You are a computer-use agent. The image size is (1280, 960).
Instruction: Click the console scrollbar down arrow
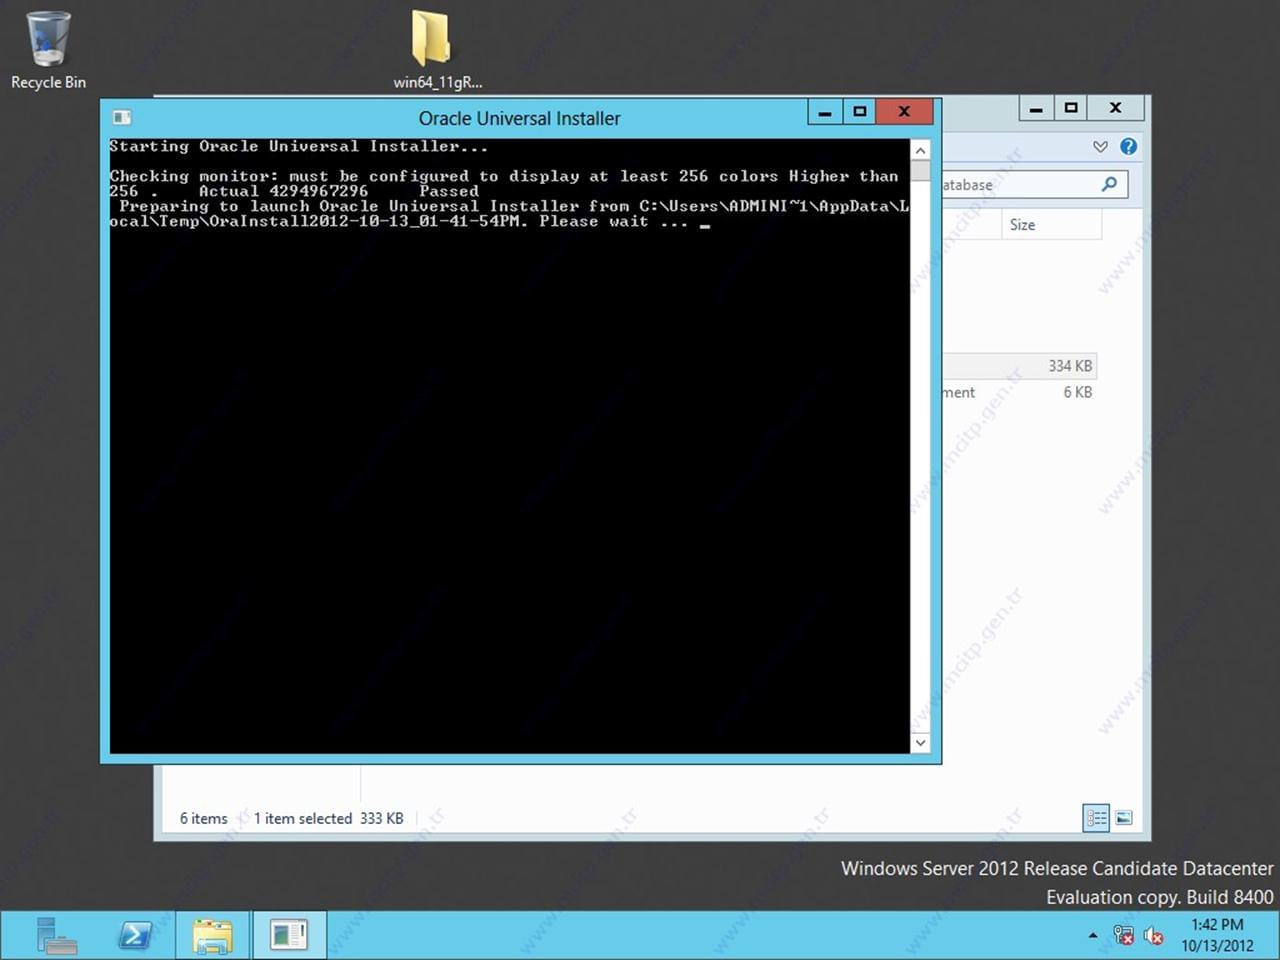(x=920, y=743)
